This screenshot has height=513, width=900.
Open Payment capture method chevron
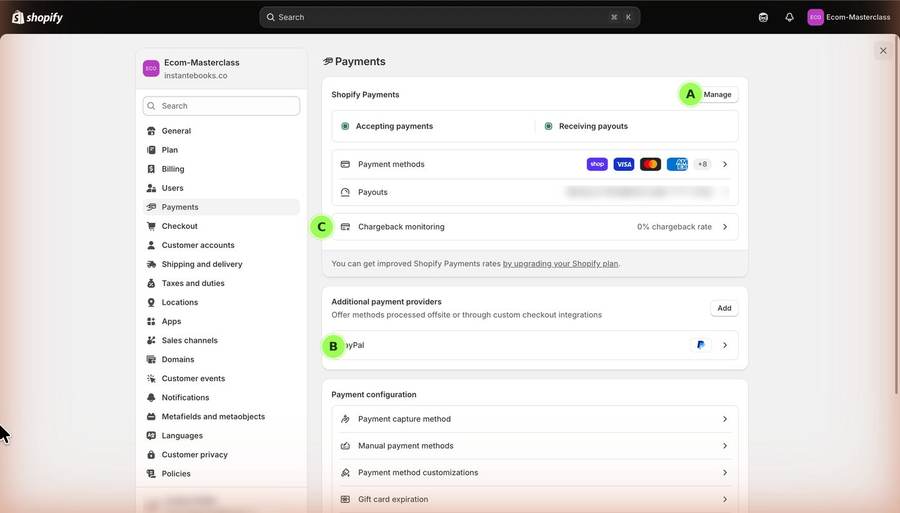tap(725, 419)
